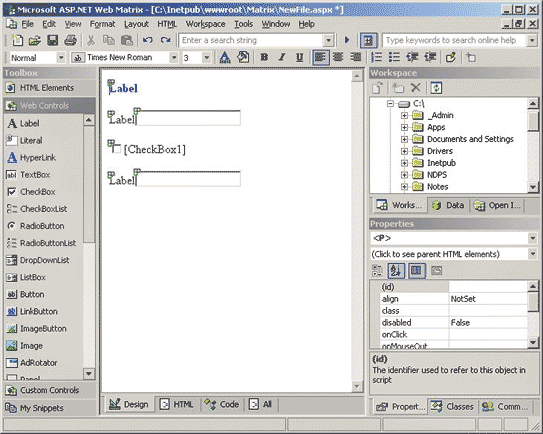Expand the Inetpub folder
This screenshot has width=543, height=434.
point(404,163)
